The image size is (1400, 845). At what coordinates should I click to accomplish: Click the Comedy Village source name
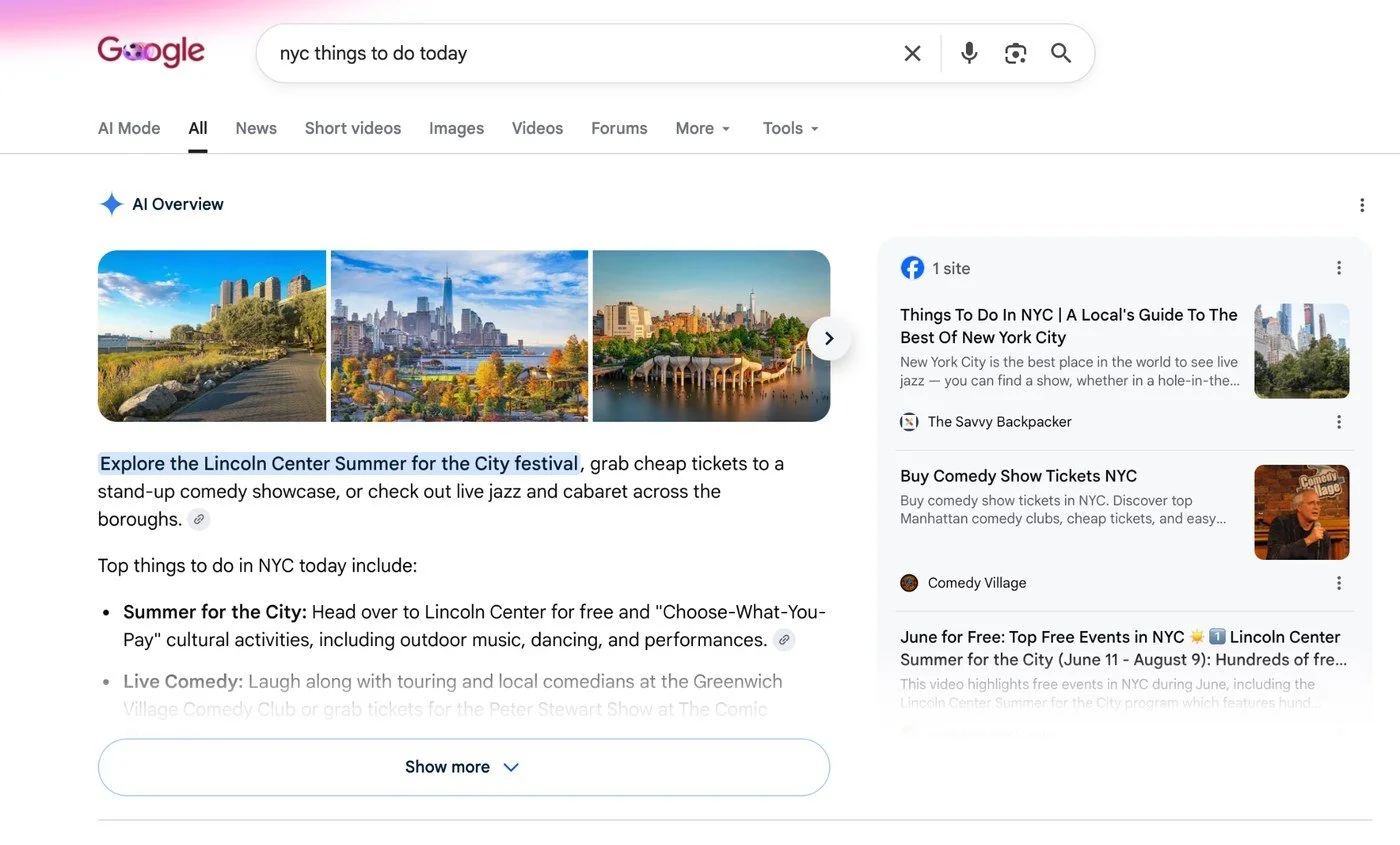[977, 583]
